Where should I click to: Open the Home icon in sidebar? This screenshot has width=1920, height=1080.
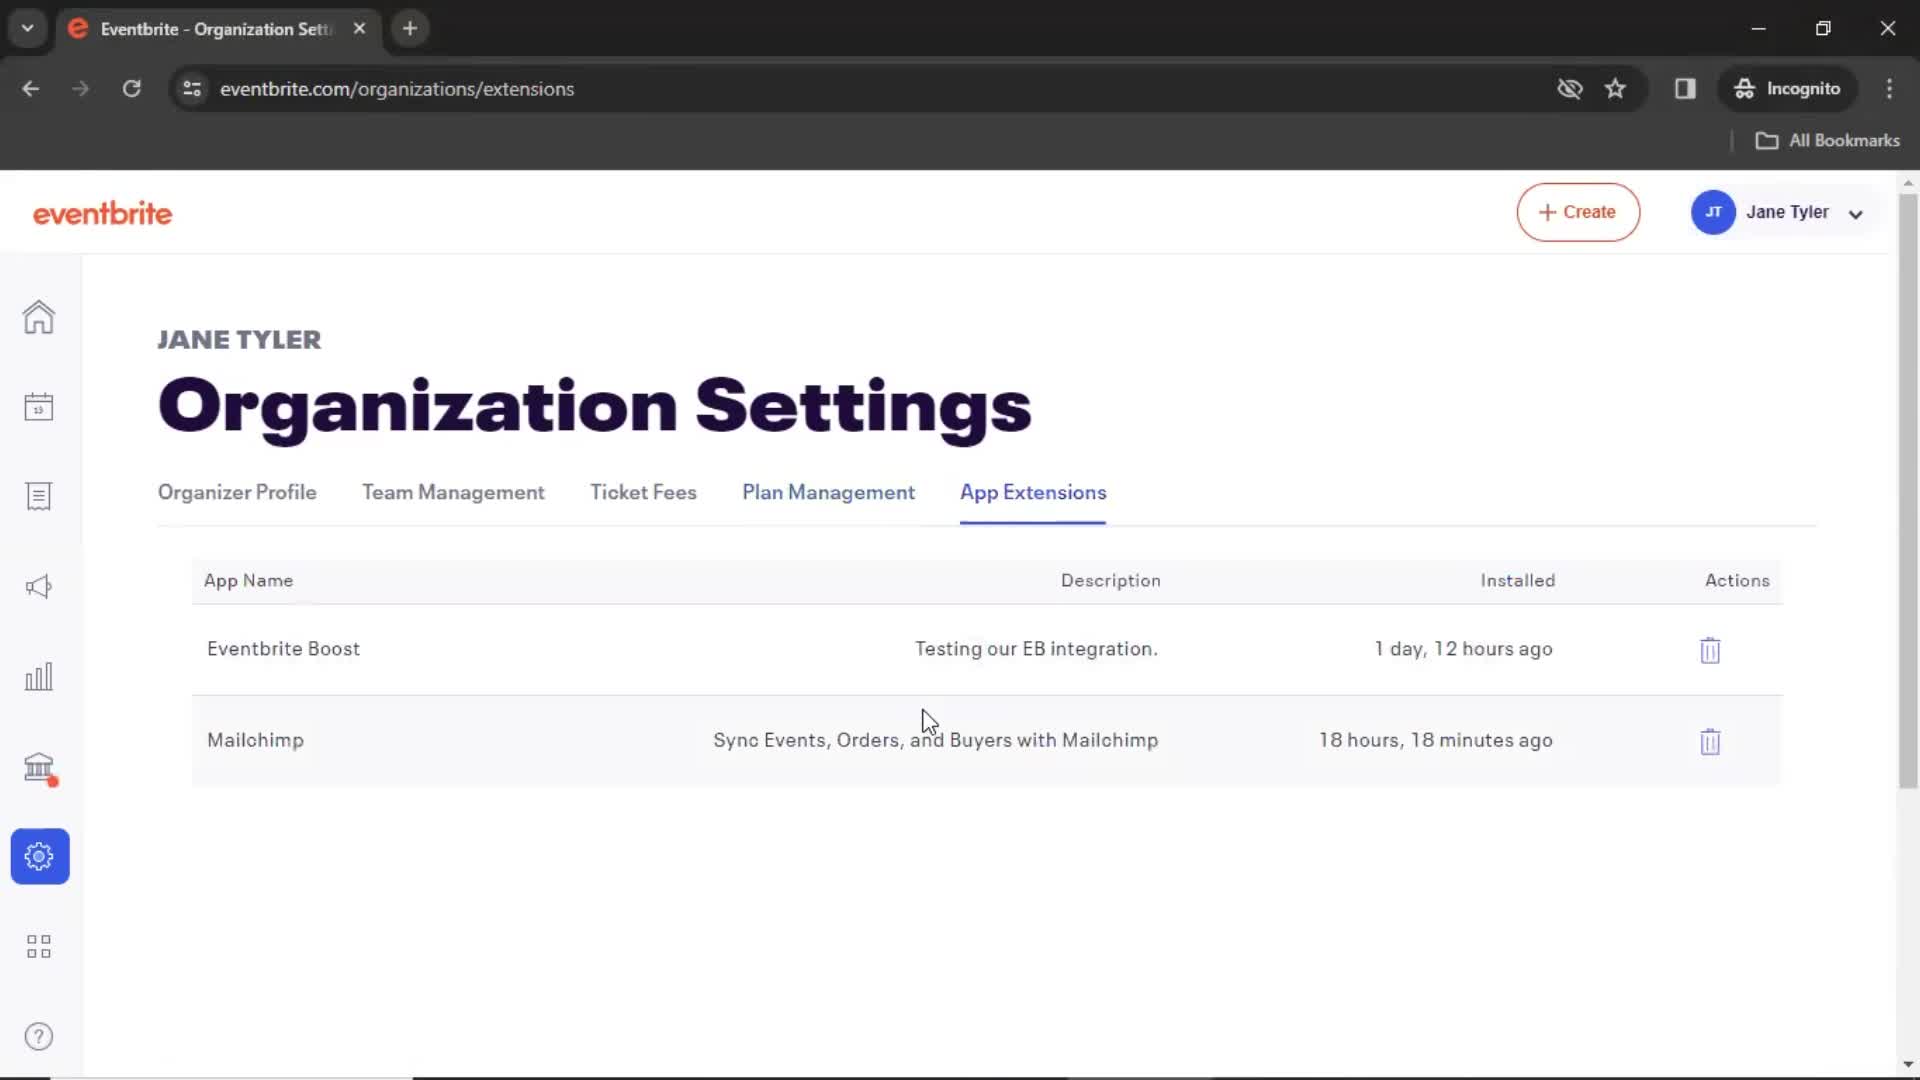(x=39, y=317)
